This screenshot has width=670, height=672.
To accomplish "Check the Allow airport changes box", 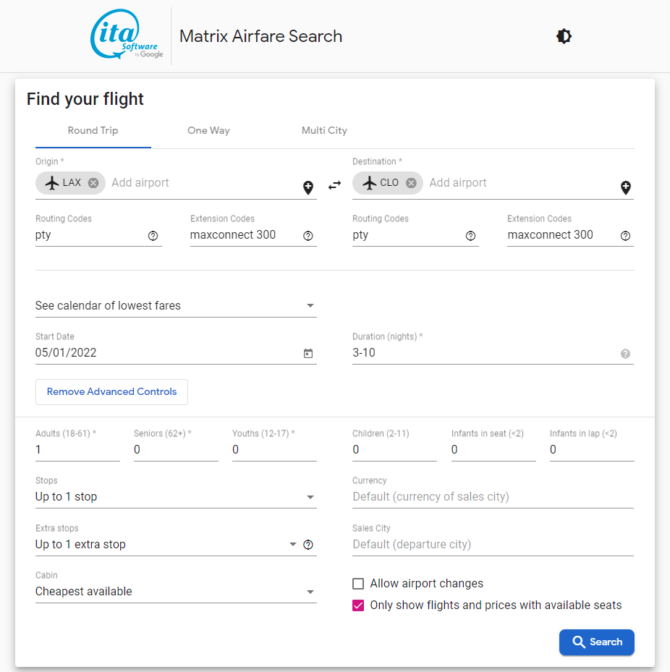I will pyautogui.click(x=358, y=584).
